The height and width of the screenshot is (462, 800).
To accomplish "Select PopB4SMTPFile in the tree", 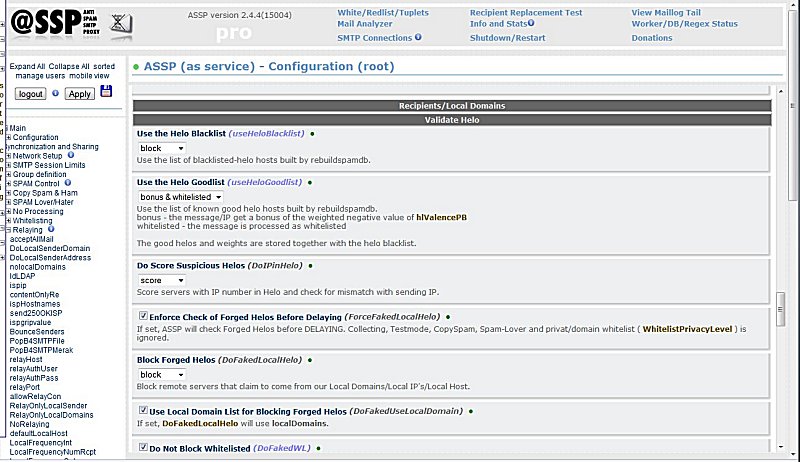I will pyautogui.click(x=37, y=341).
